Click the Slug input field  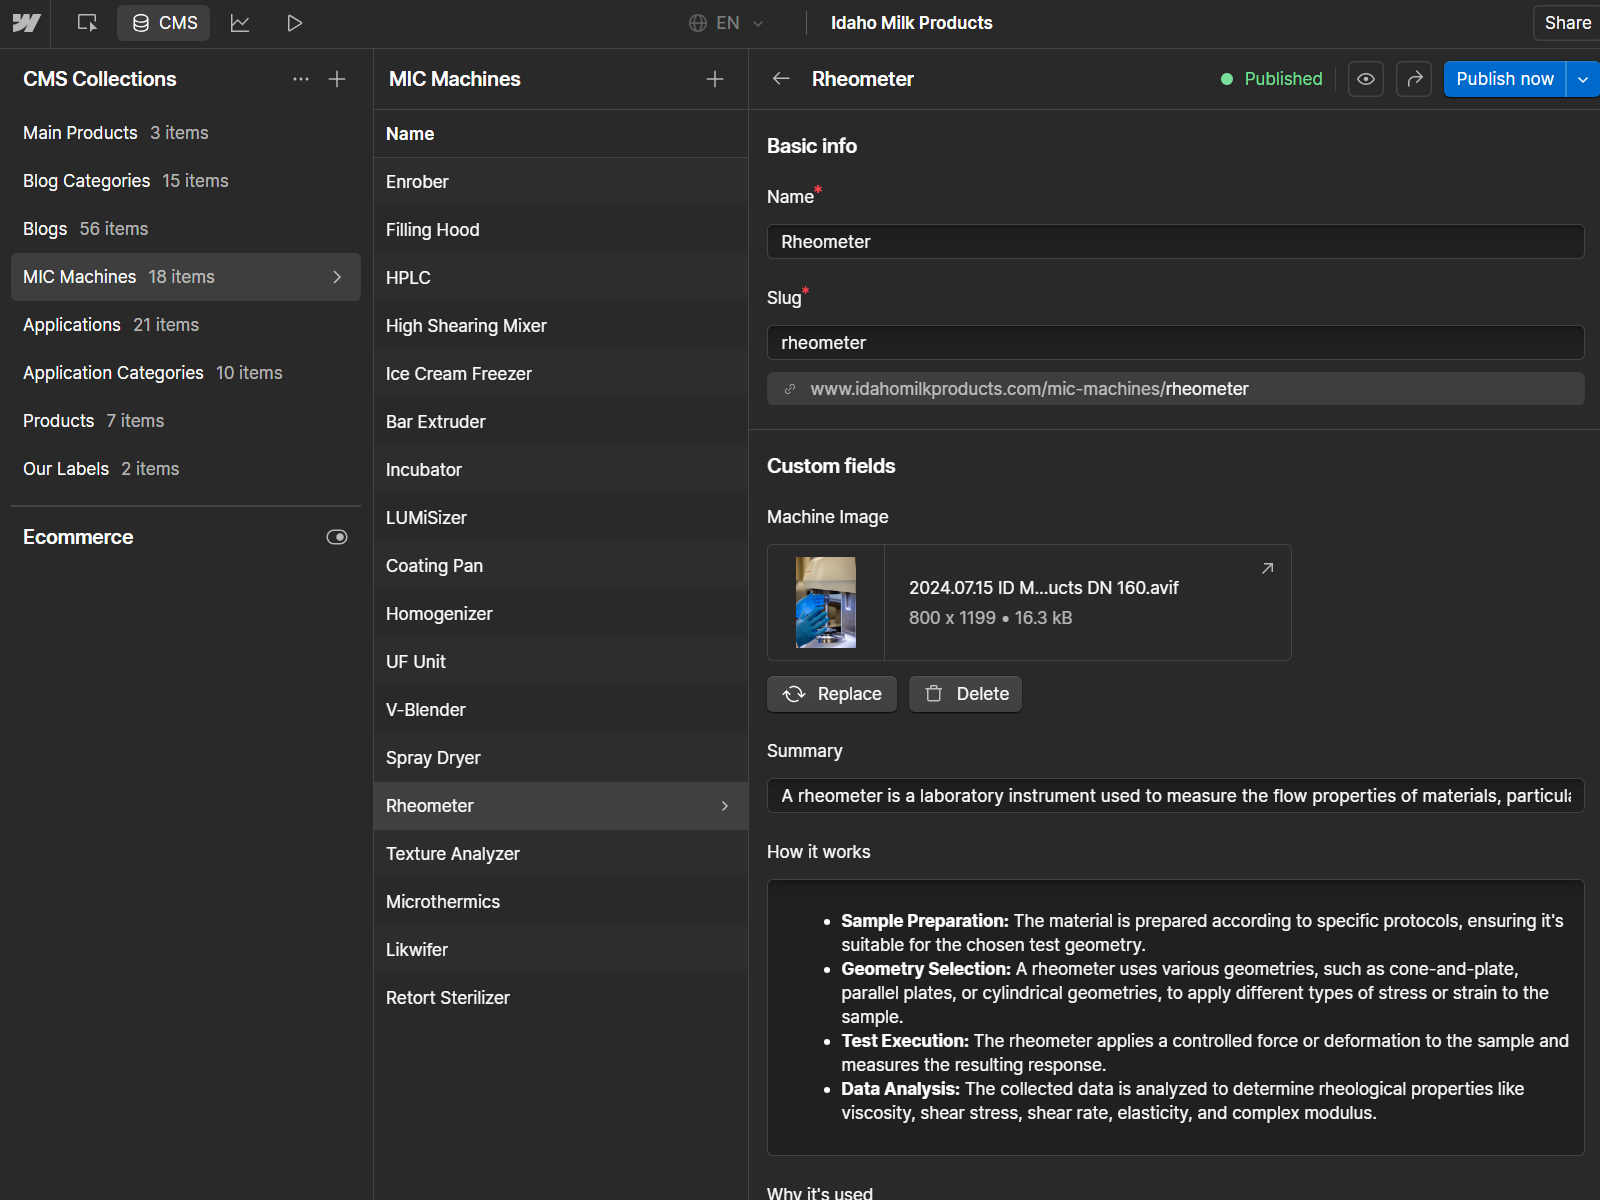tap(1175, 343)
